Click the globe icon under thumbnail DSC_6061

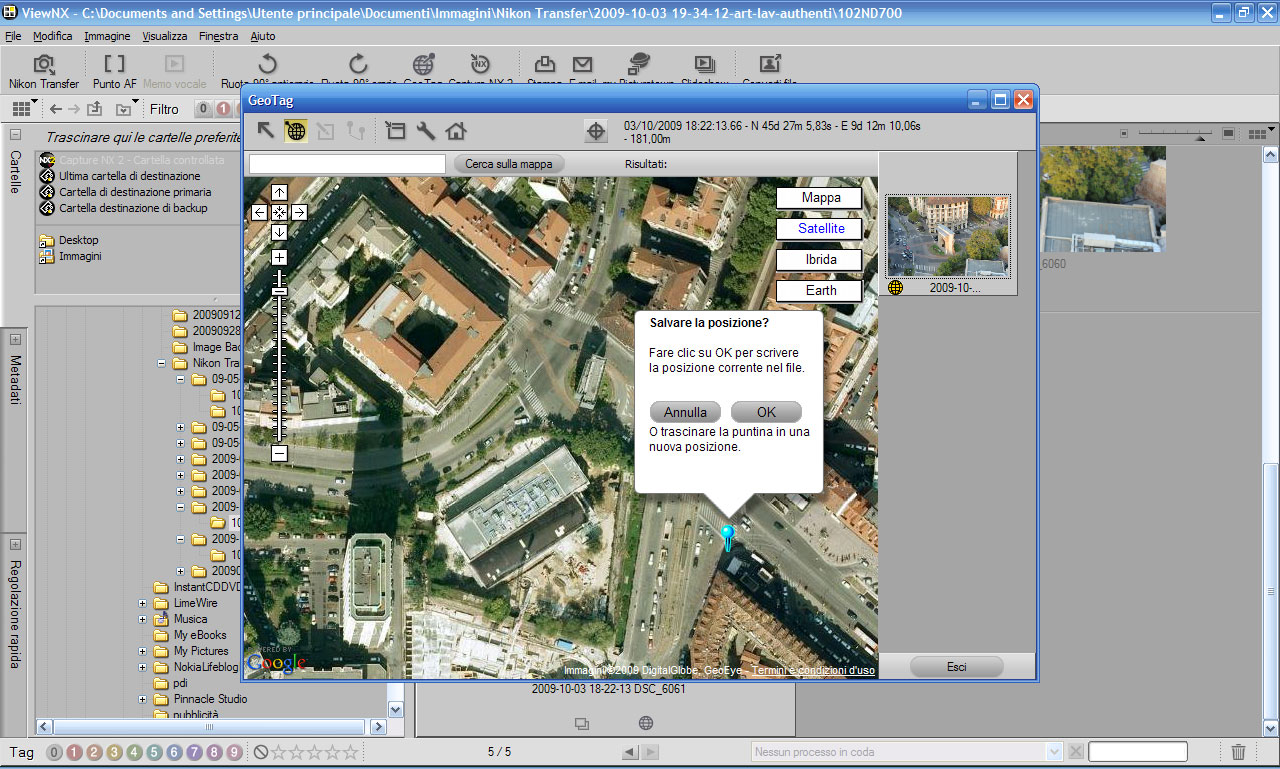point(646,723)
